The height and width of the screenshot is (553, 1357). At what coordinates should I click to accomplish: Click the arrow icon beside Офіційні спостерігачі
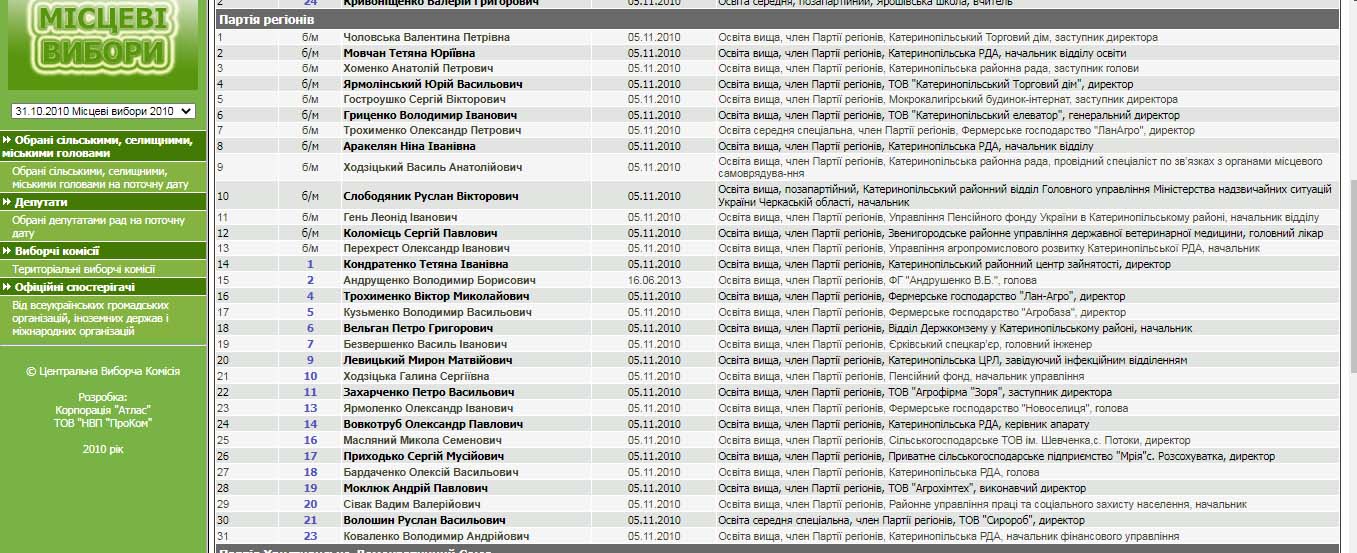point(7,287)
